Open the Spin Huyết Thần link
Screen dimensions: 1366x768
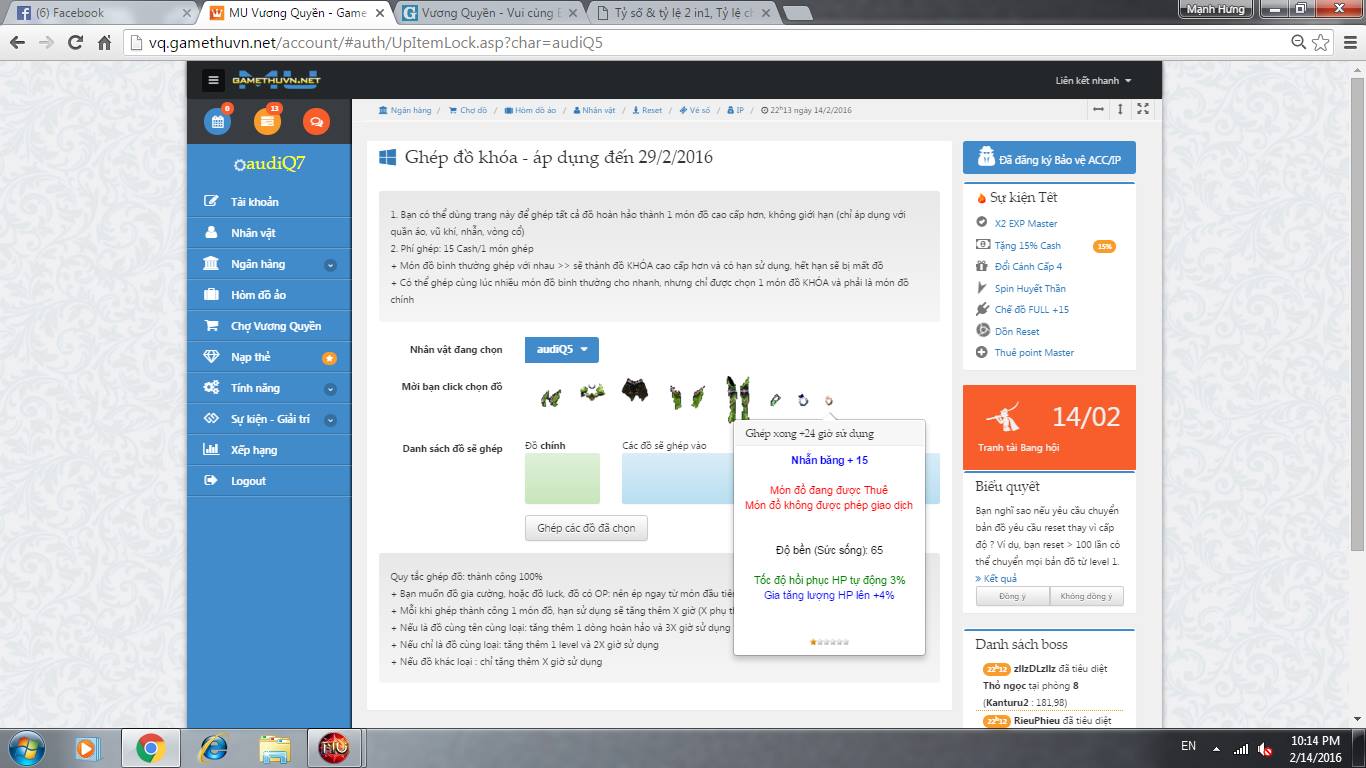click(1030, 289)
